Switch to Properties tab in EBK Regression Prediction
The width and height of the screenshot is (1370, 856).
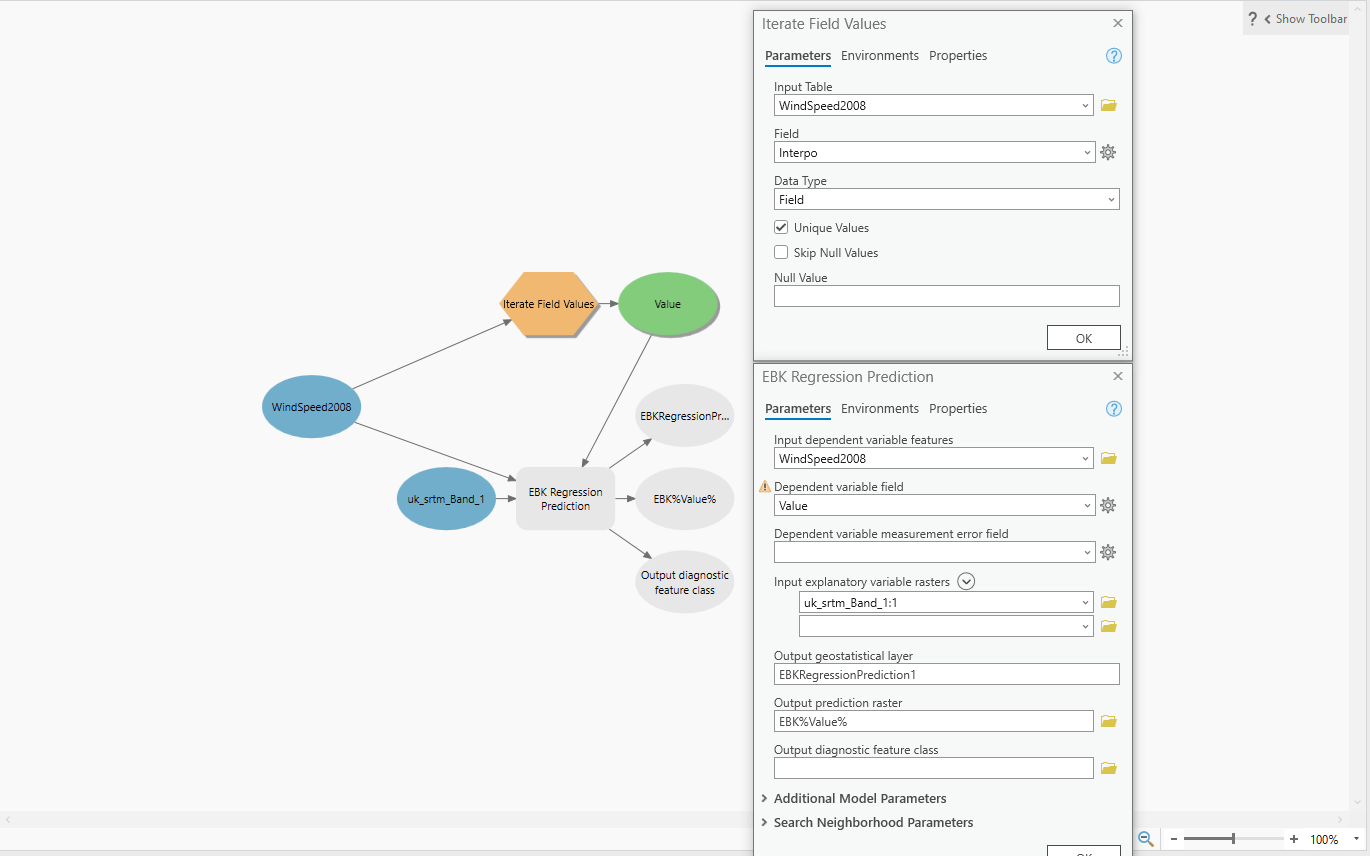[x=958, y=409]
